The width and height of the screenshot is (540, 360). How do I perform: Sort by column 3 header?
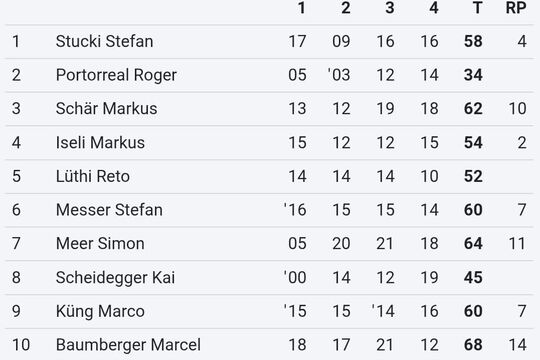[x=390, y=8]
